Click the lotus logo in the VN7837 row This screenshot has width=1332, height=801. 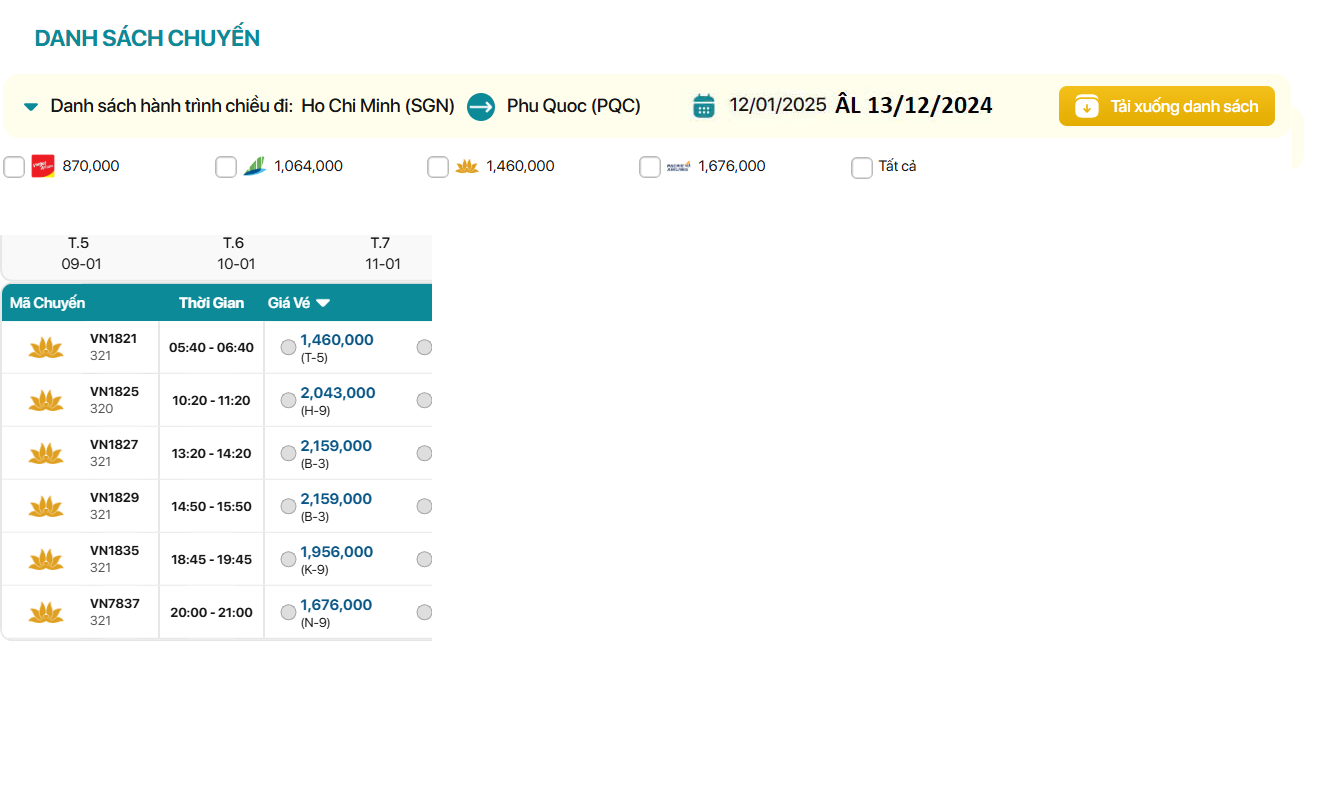(46, 612)
